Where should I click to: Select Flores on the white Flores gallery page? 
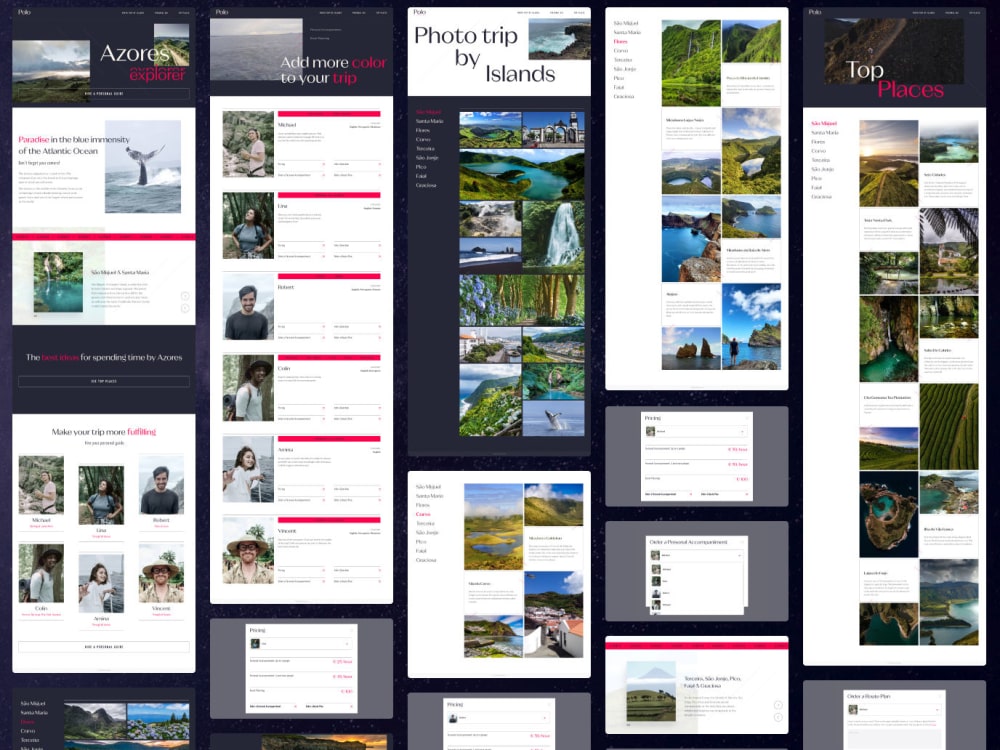tap(621, 41)
